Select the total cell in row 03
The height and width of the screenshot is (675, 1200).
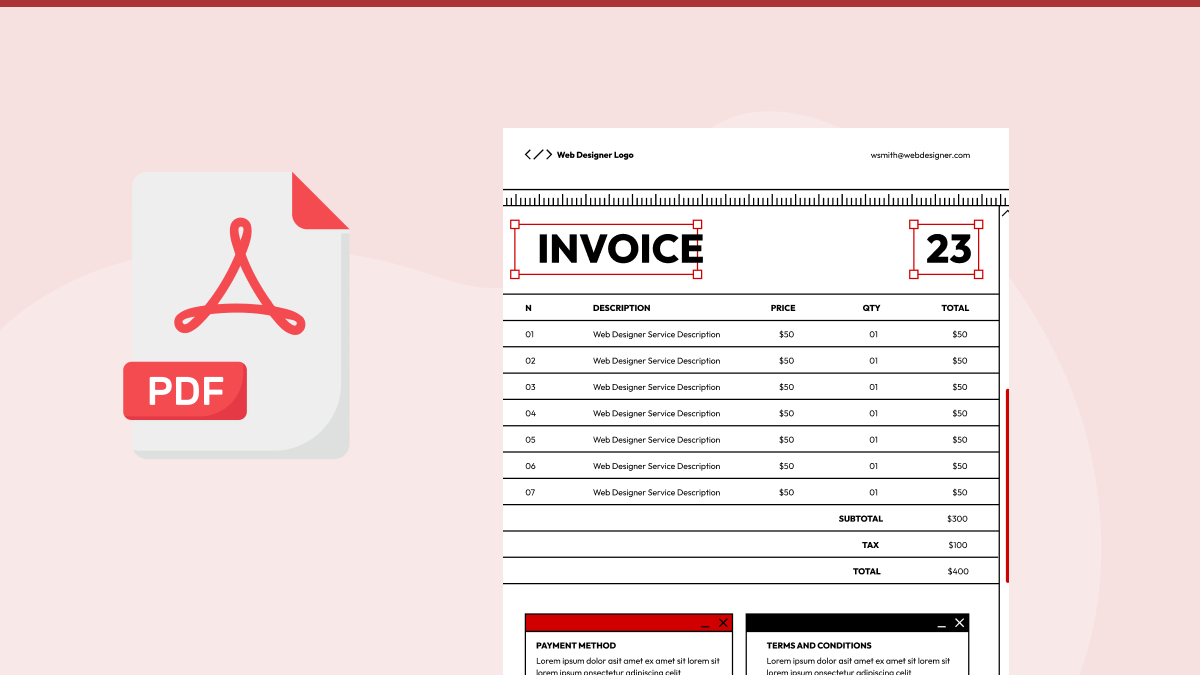[x=960, y=387]
